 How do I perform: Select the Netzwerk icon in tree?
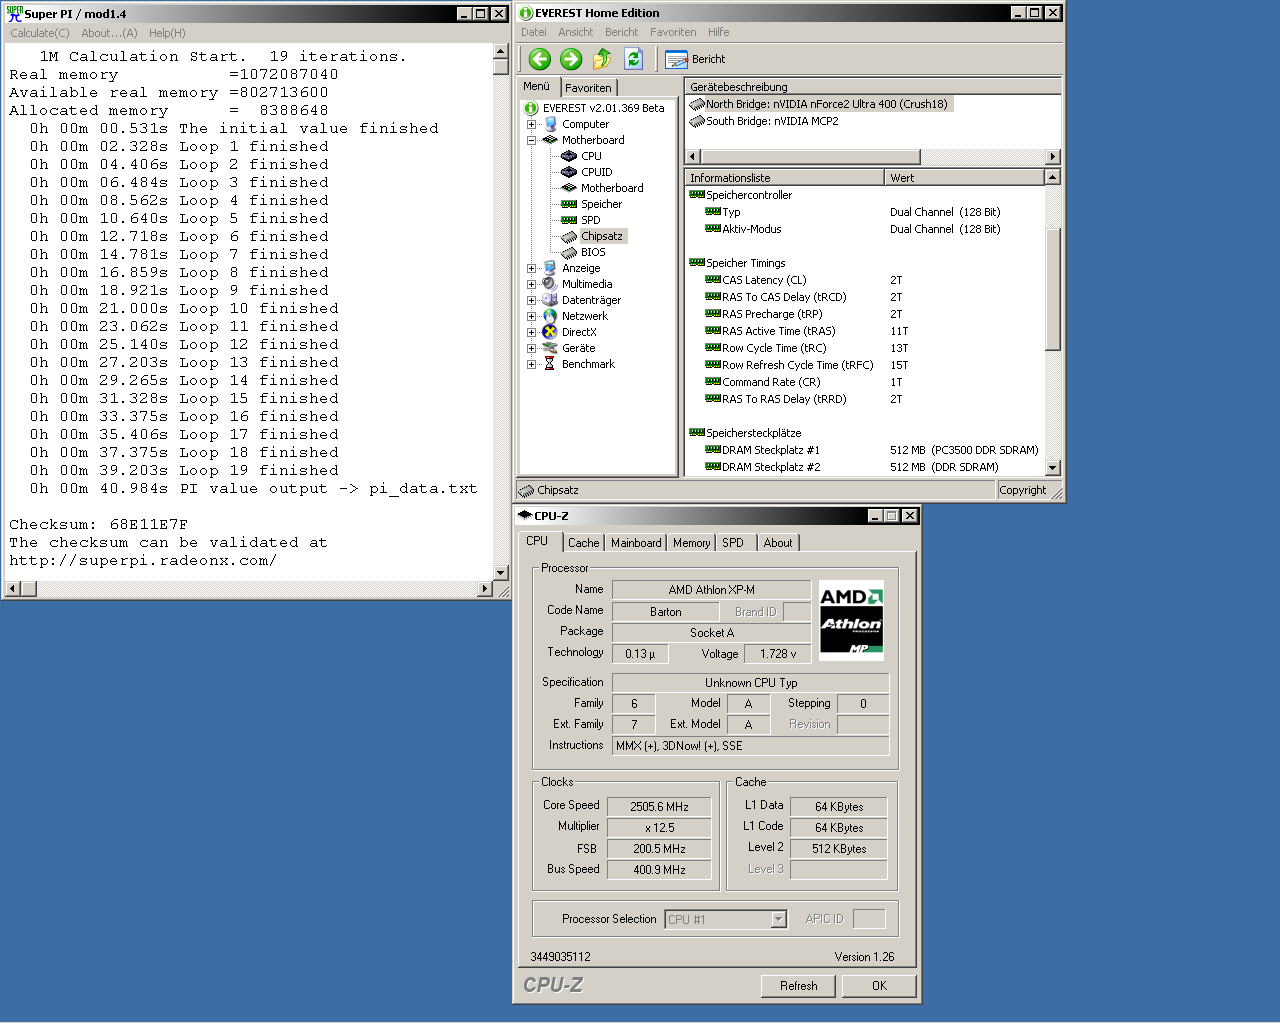pyautogui.click(x=550, y=316)
